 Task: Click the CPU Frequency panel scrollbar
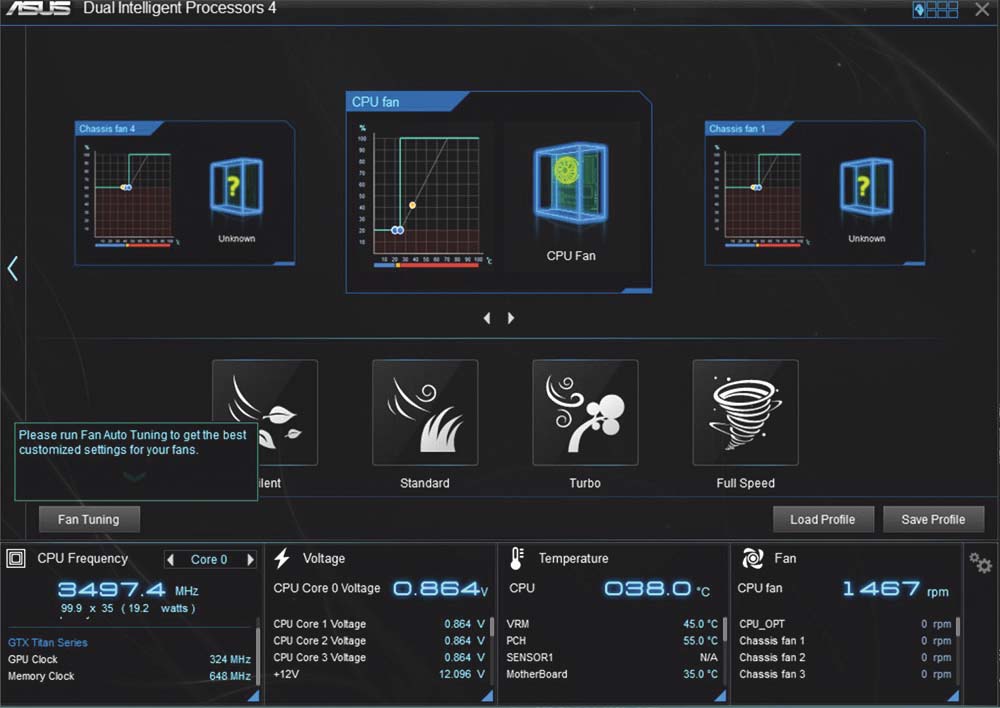258,656
